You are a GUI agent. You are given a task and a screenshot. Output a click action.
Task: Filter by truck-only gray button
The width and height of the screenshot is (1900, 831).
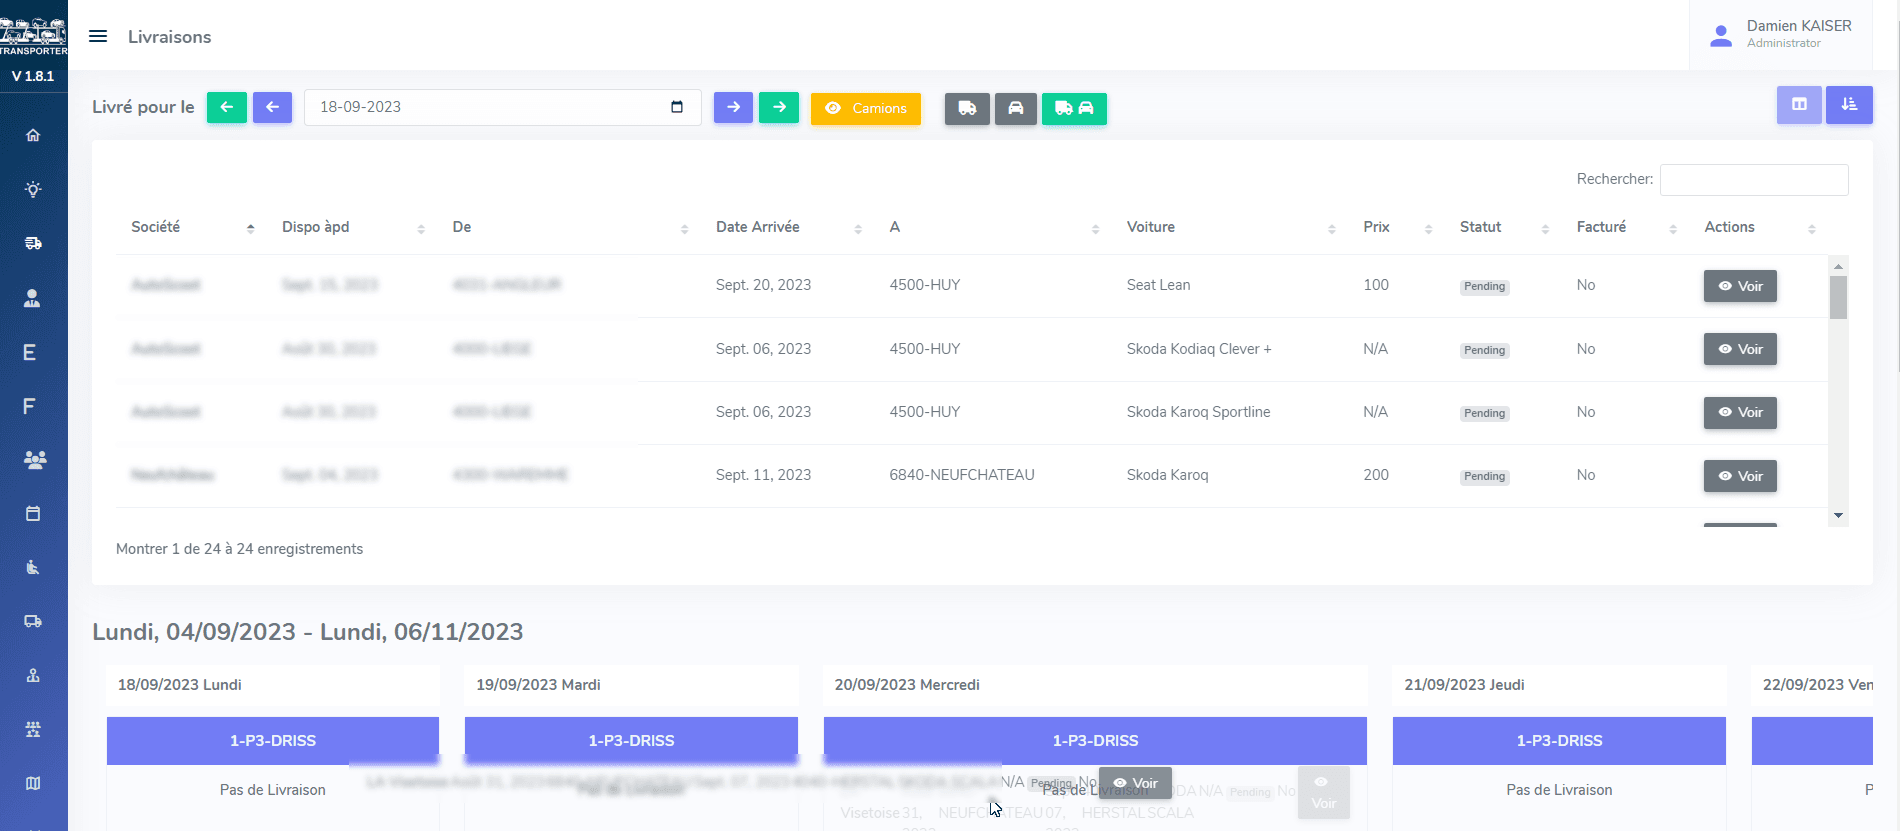pos(967,108)
